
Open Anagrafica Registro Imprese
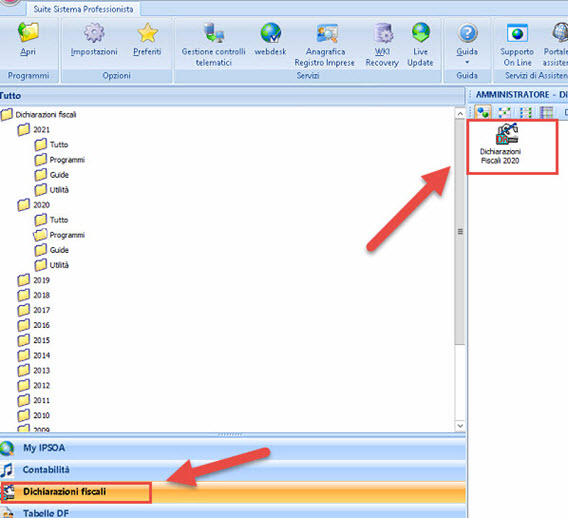[325, 44]
